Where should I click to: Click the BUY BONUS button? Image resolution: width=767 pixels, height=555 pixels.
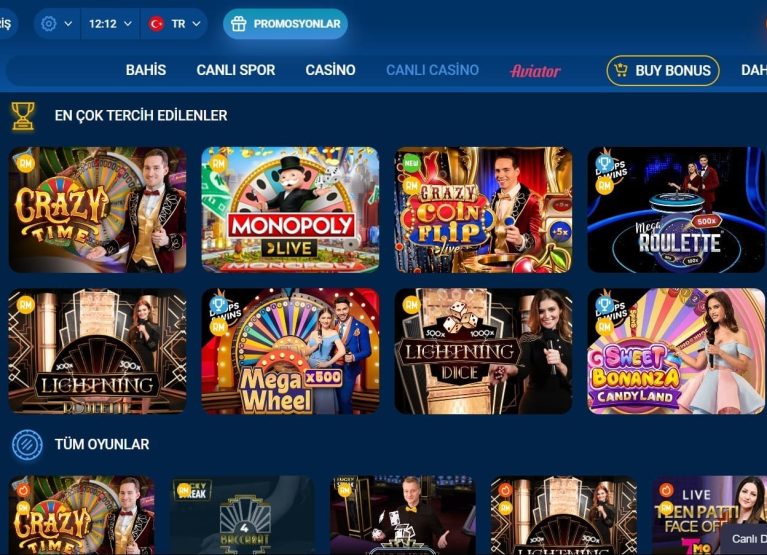pyautogui.click(x=663, y=70)
